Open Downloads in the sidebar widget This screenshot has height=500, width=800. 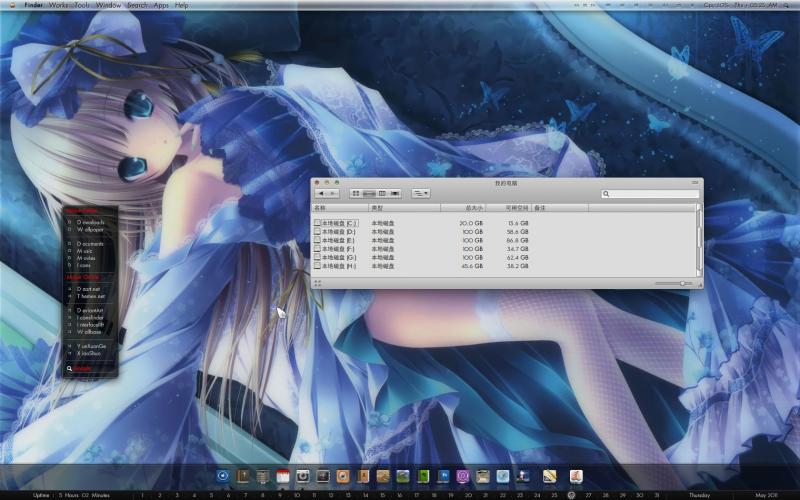[90, 222]
